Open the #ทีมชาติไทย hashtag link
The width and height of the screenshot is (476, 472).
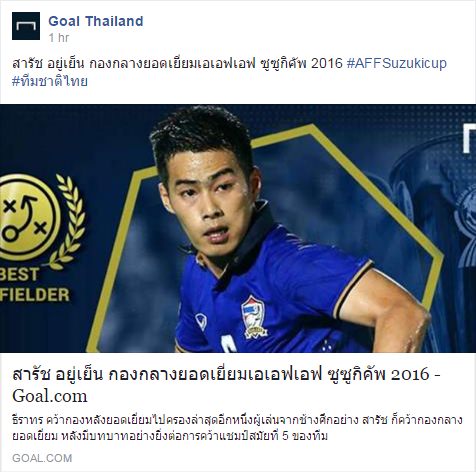[x=50, y=82]
